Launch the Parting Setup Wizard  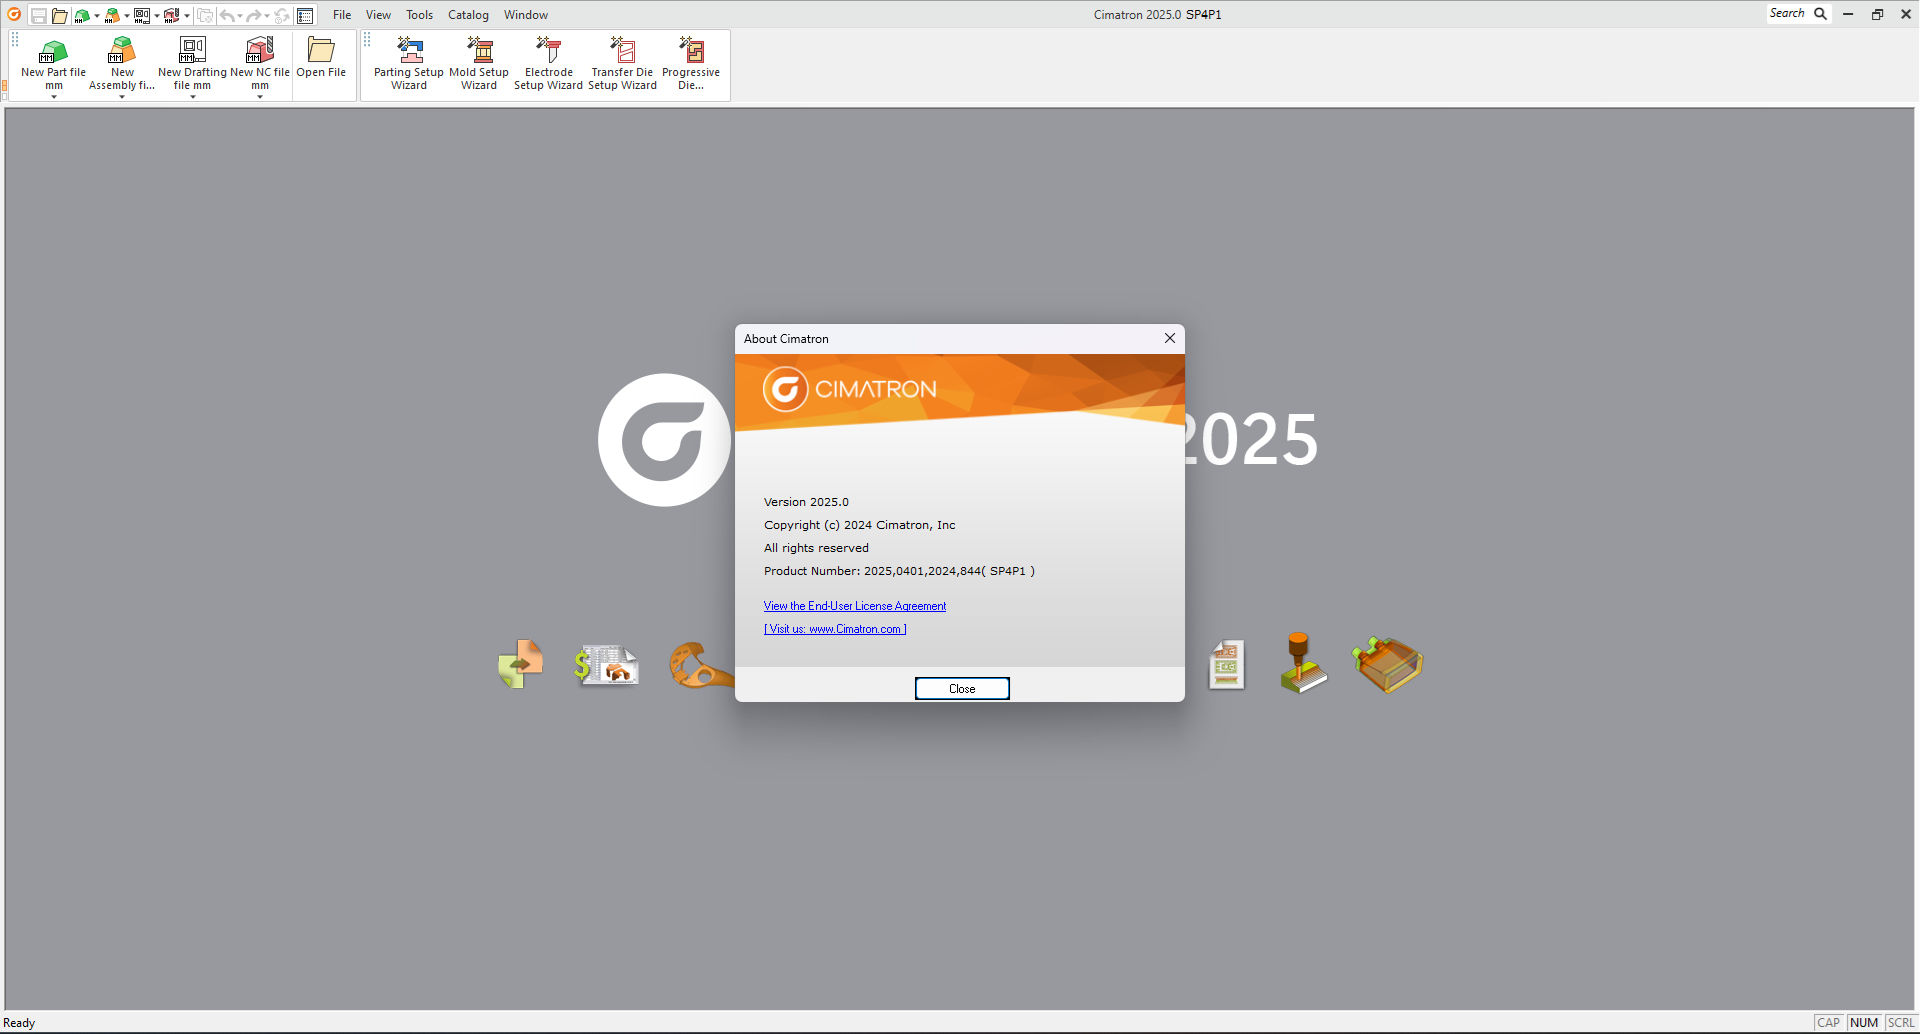pyautogui.click(x=409, y=63)
